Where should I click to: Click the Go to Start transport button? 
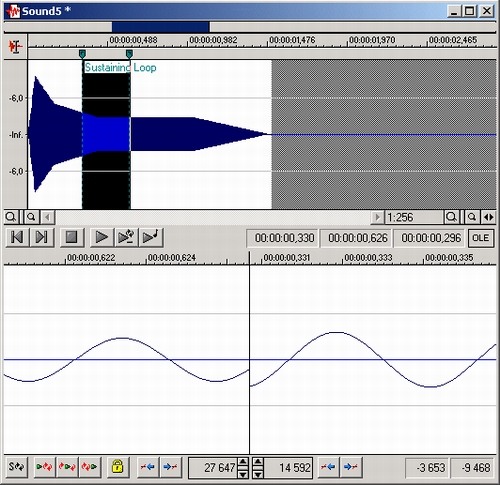17,237
